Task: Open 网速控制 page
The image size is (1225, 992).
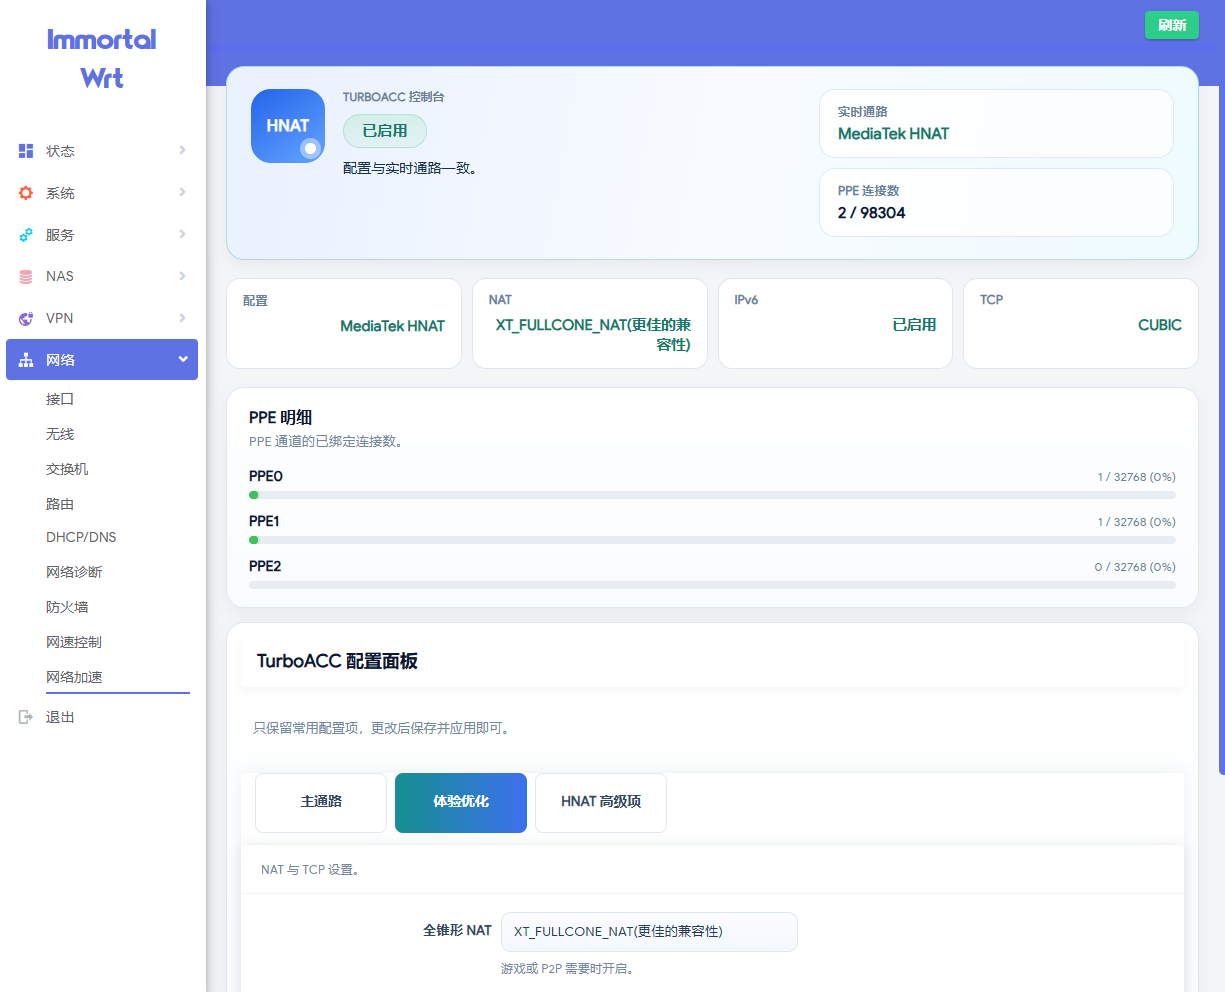Action: (x=74, y=642)
